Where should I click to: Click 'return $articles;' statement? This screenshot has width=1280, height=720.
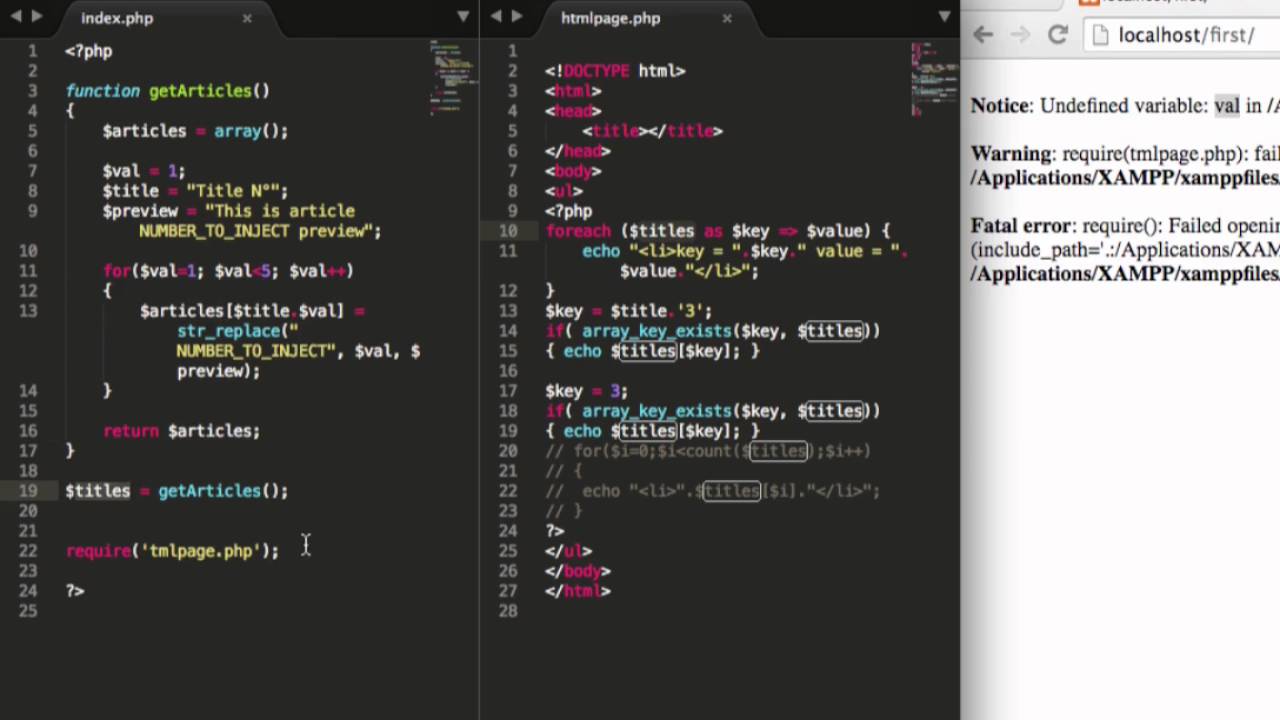(x=181, y=431)
